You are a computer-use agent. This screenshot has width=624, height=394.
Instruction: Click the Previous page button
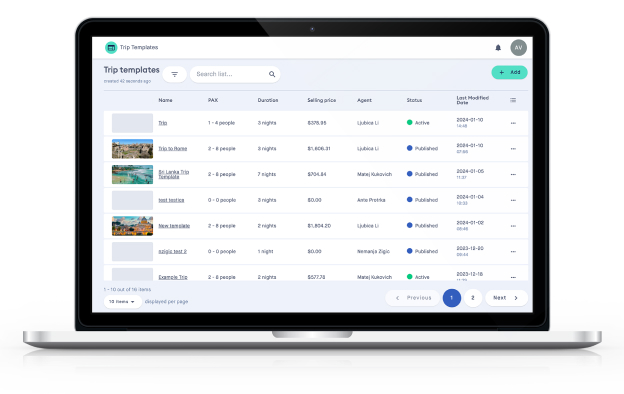click(413, 298)
